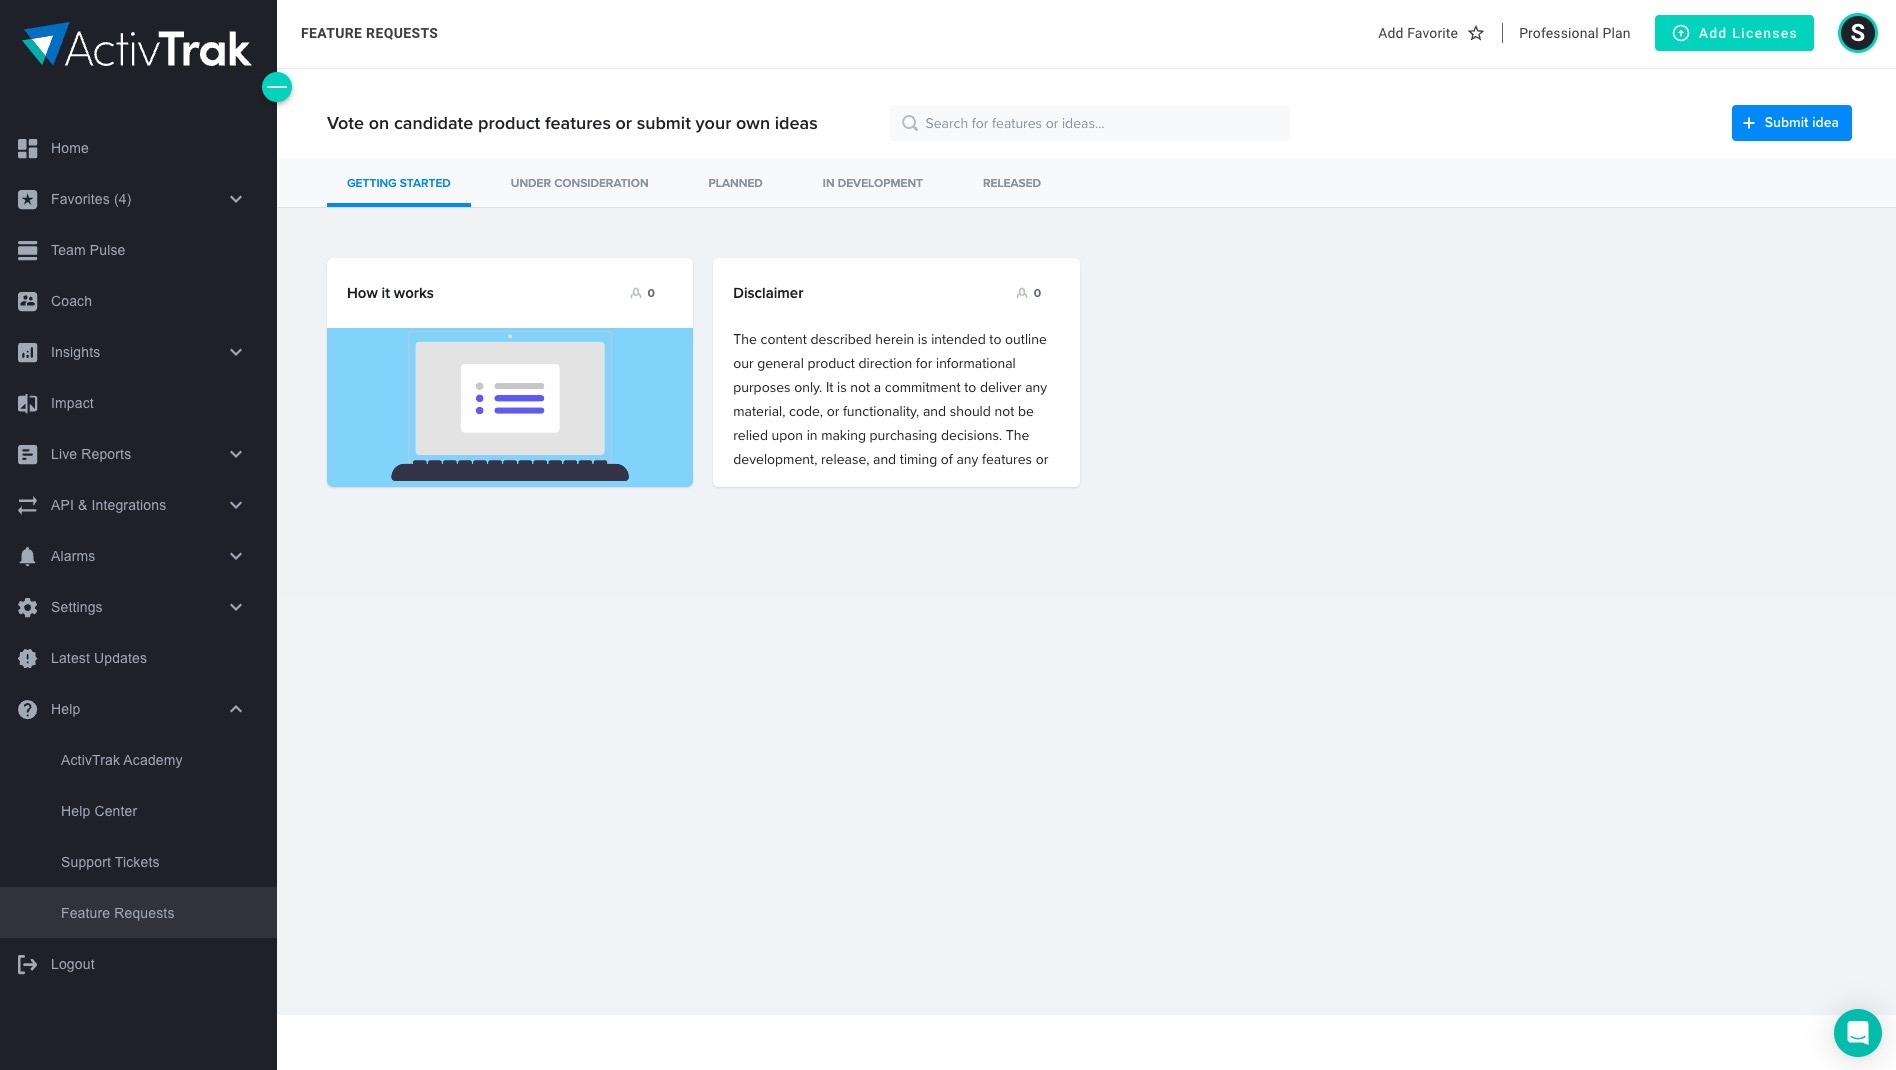The image size is (1896, 1070).
Task: Open How it works laptop illustration
Action: click(510, 407)
